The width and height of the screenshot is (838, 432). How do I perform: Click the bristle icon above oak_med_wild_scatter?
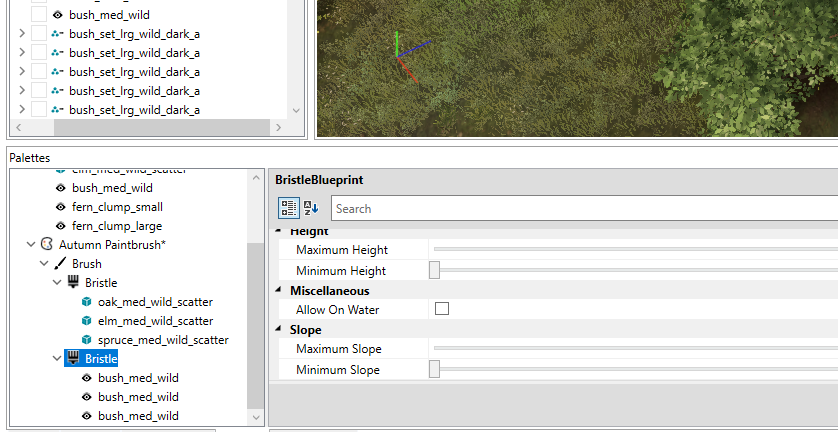(73, 282)
